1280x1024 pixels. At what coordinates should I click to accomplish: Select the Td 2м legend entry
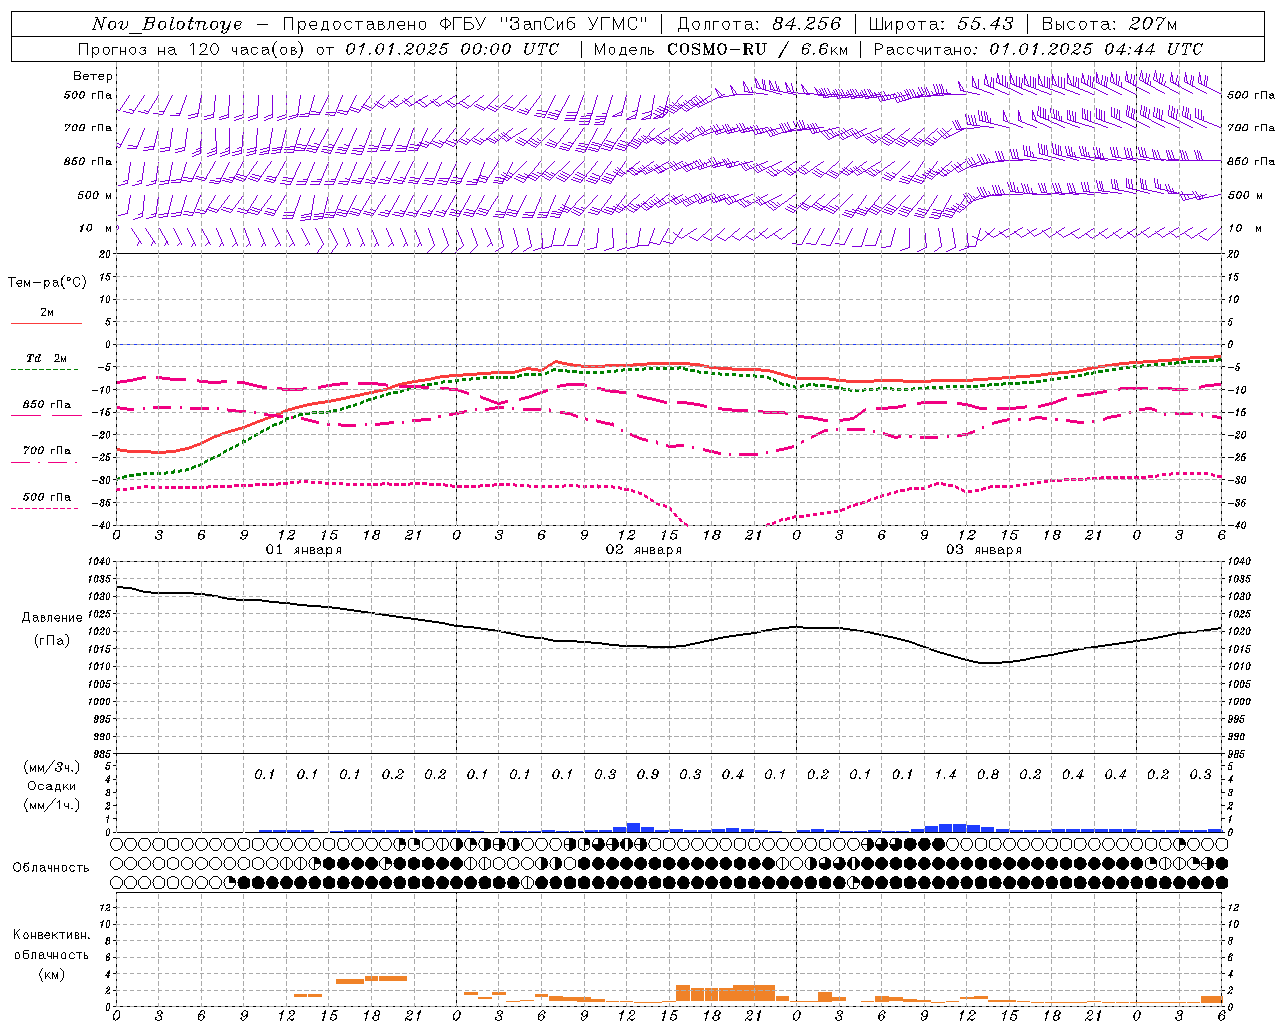(47, 358)
